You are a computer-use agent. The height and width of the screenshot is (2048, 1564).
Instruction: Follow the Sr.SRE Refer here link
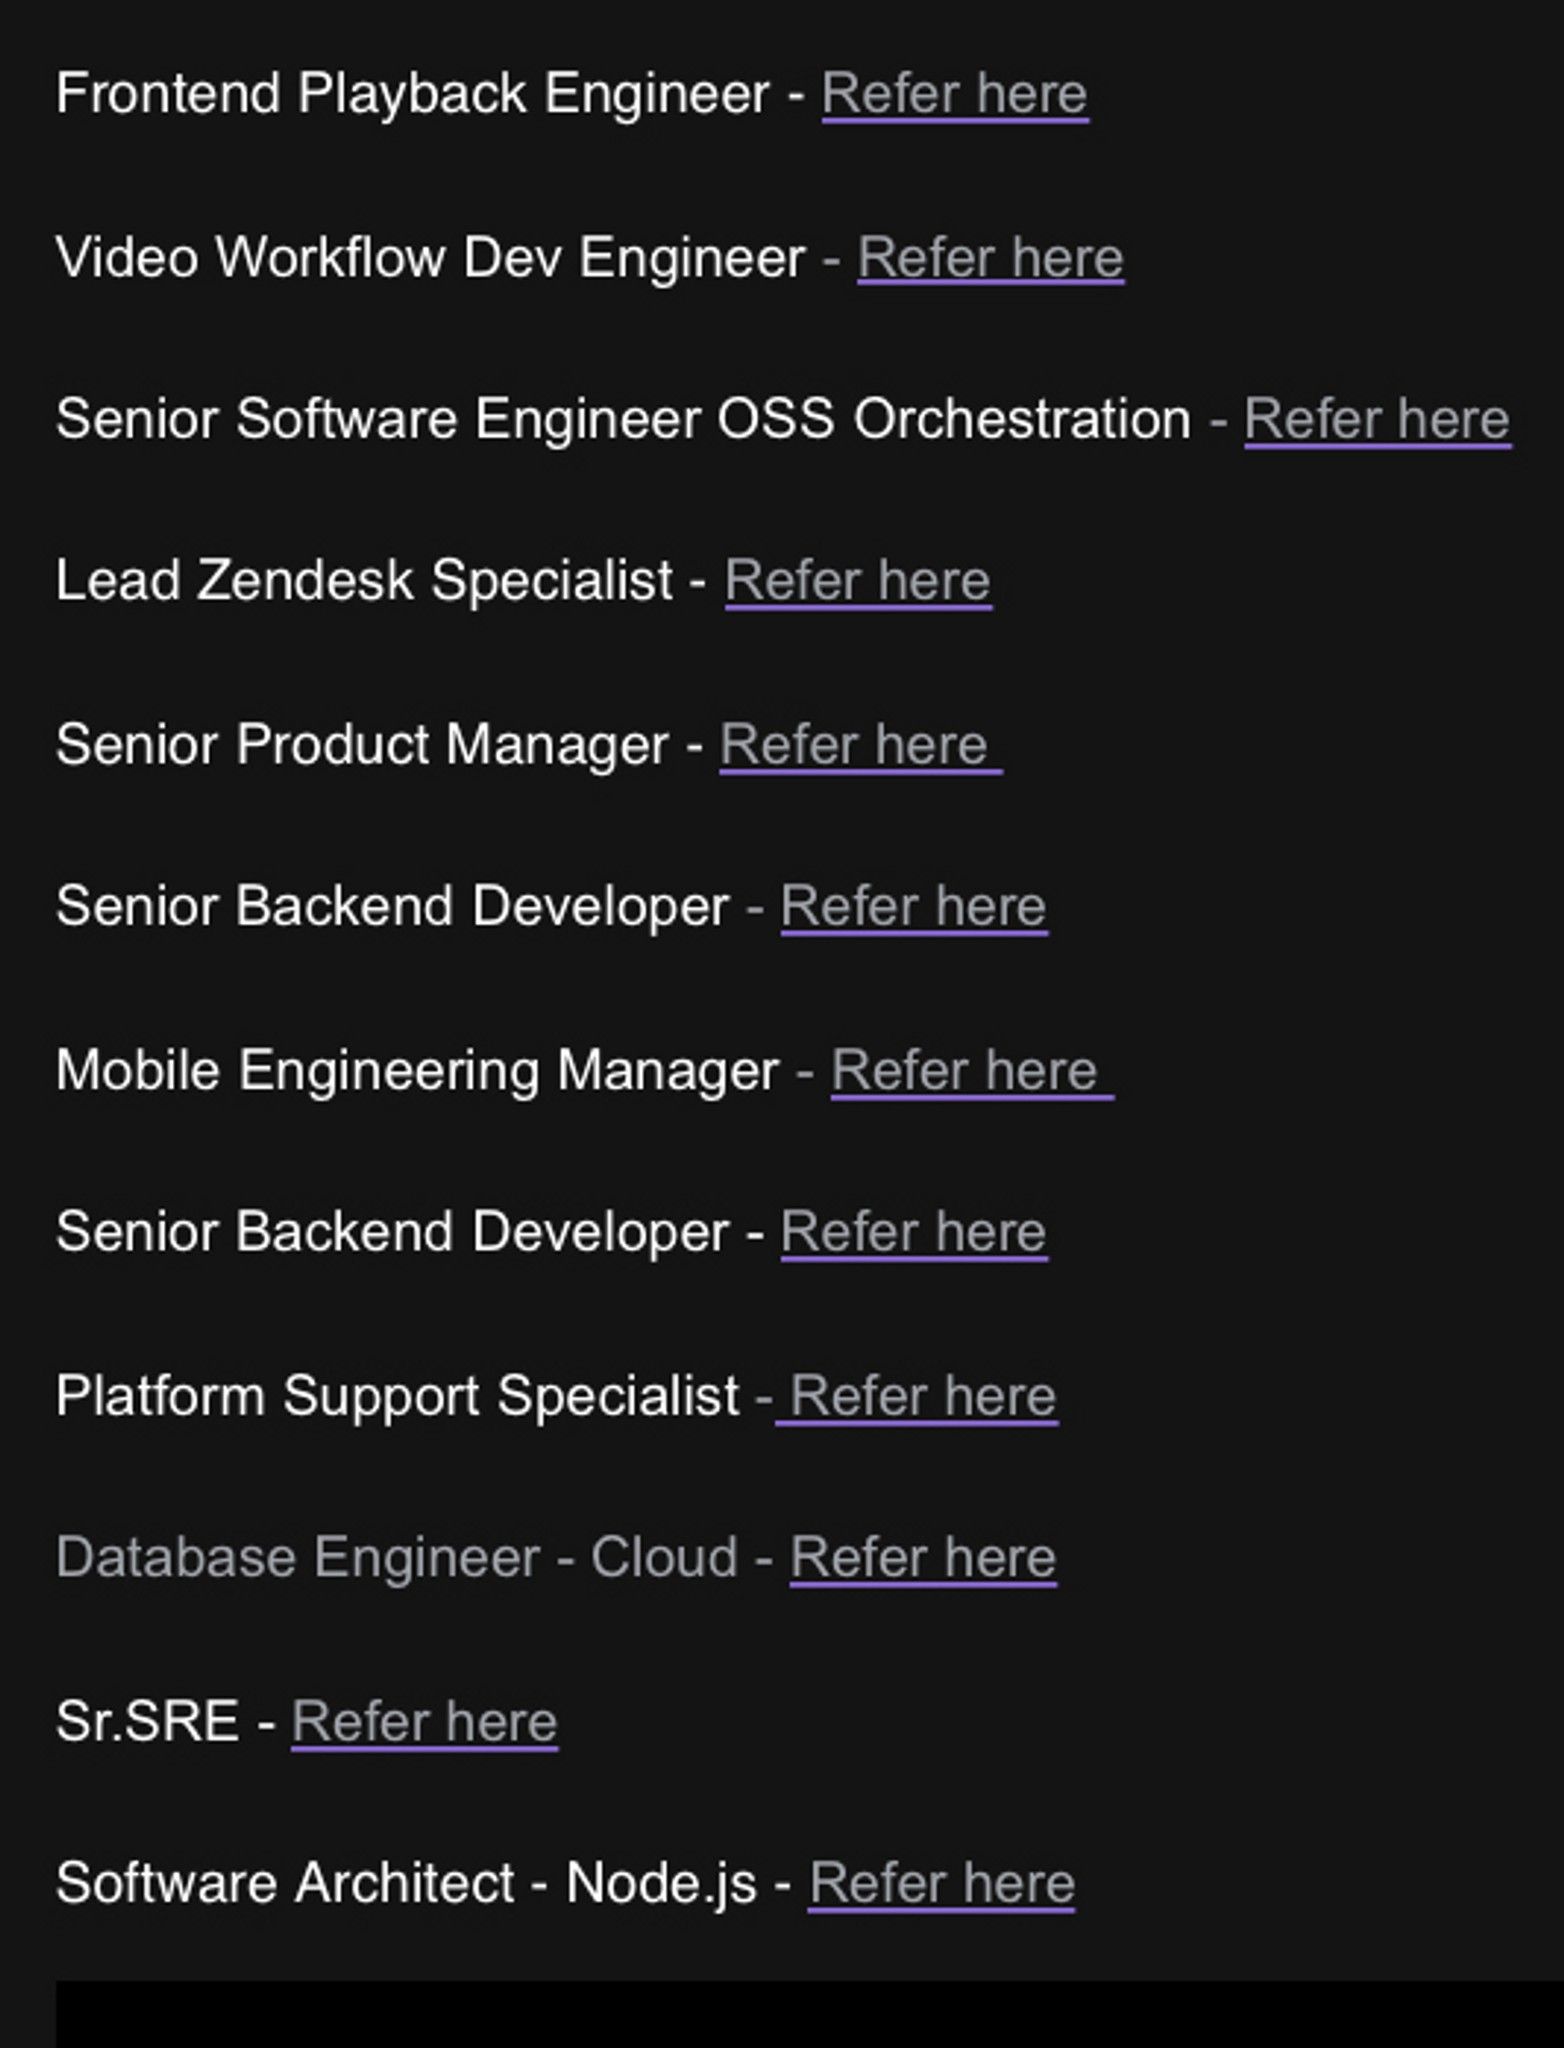point(425,1722)
